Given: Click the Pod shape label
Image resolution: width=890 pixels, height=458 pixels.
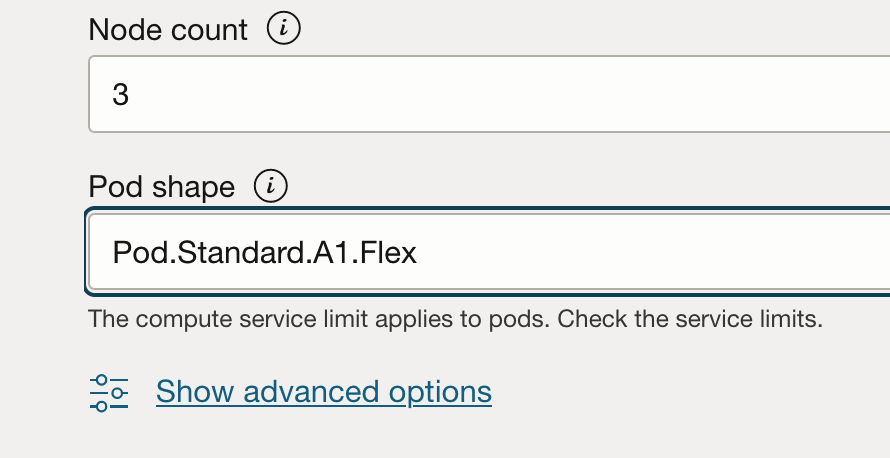Looking at the screenshot, I should 162,187.
